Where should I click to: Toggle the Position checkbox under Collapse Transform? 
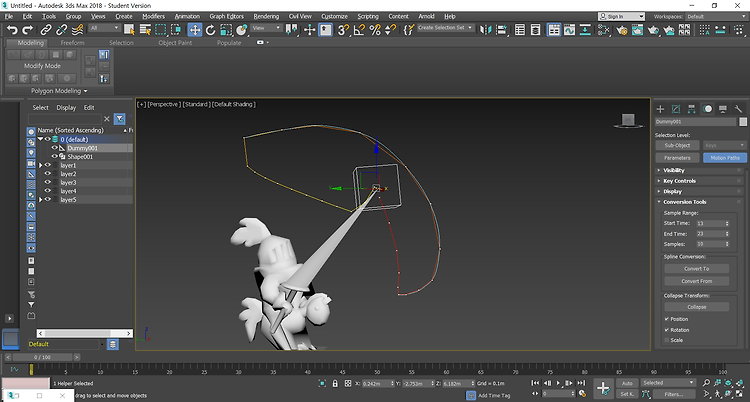point(667,319)
